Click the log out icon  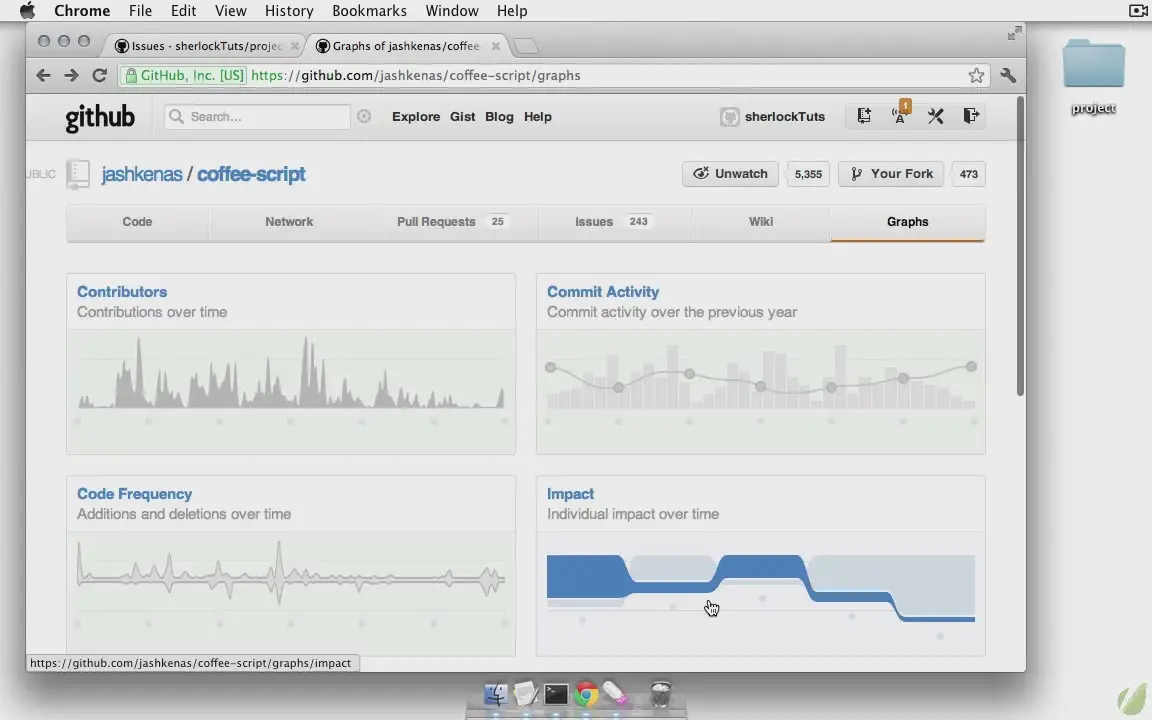tap(971, 115)
